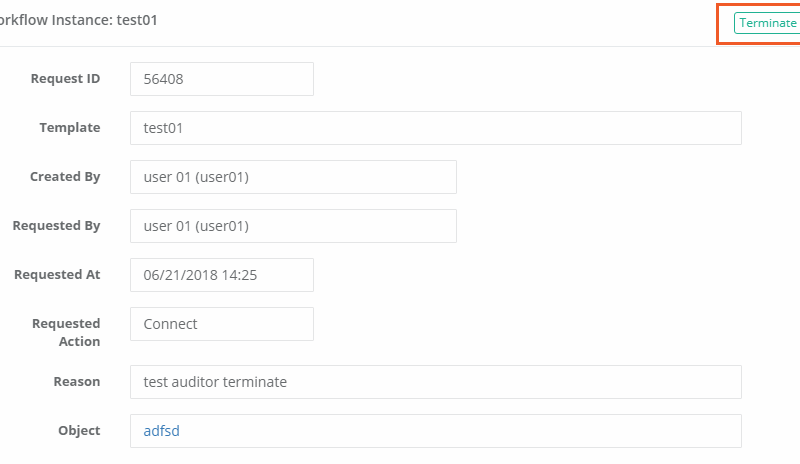Screen dimensions: 800x464
Task: Click the Template label
Action: pyautogui.click(x=70, y=128)
